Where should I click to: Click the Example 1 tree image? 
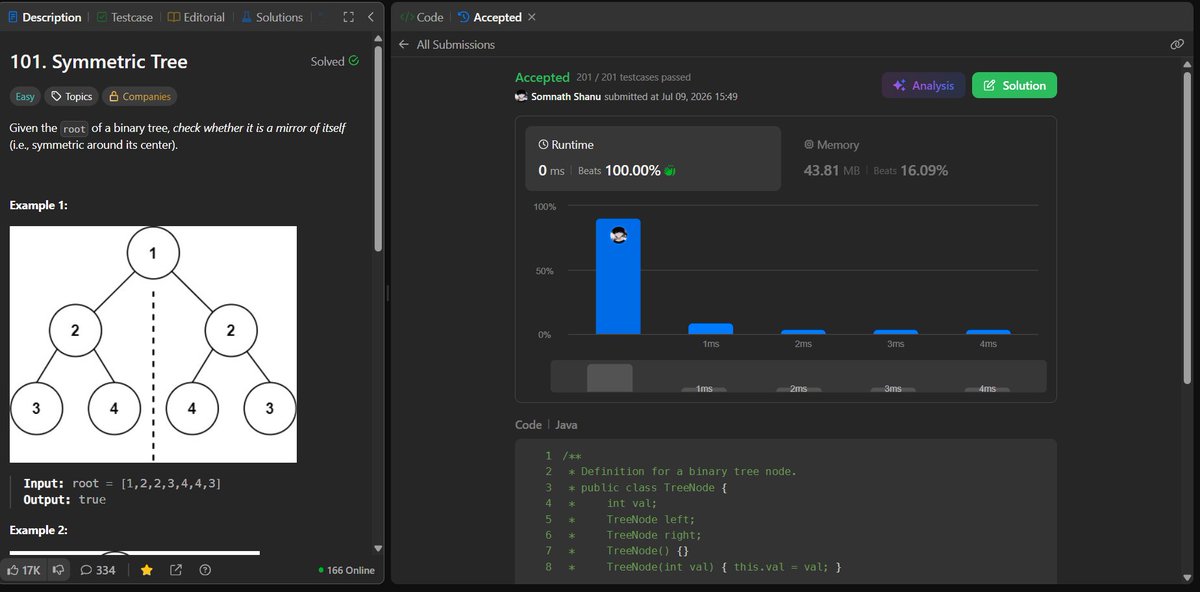click(153, 344)
